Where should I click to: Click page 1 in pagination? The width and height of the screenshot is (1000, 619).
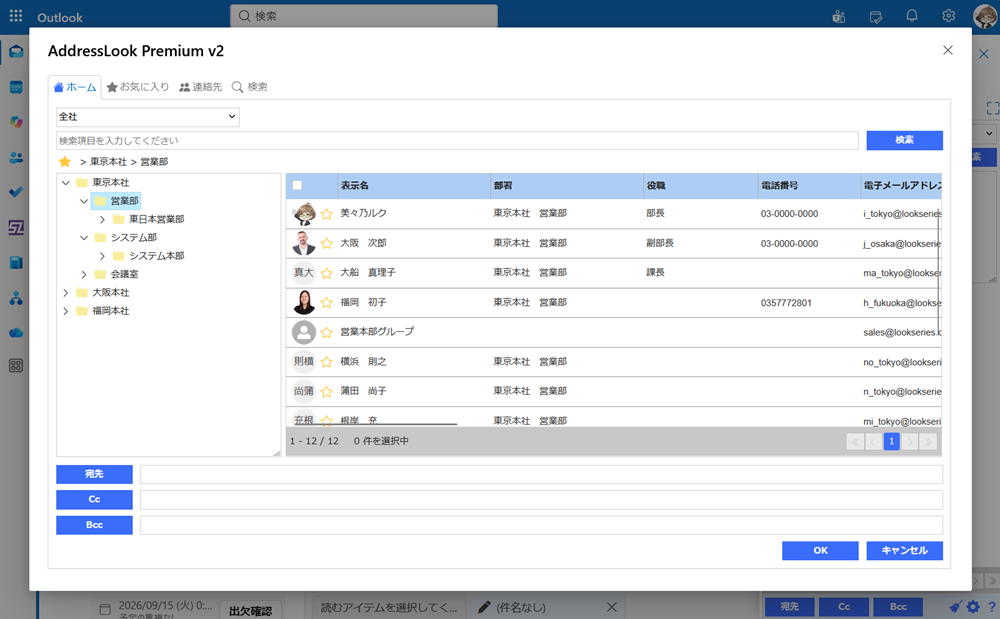[892, 441]
